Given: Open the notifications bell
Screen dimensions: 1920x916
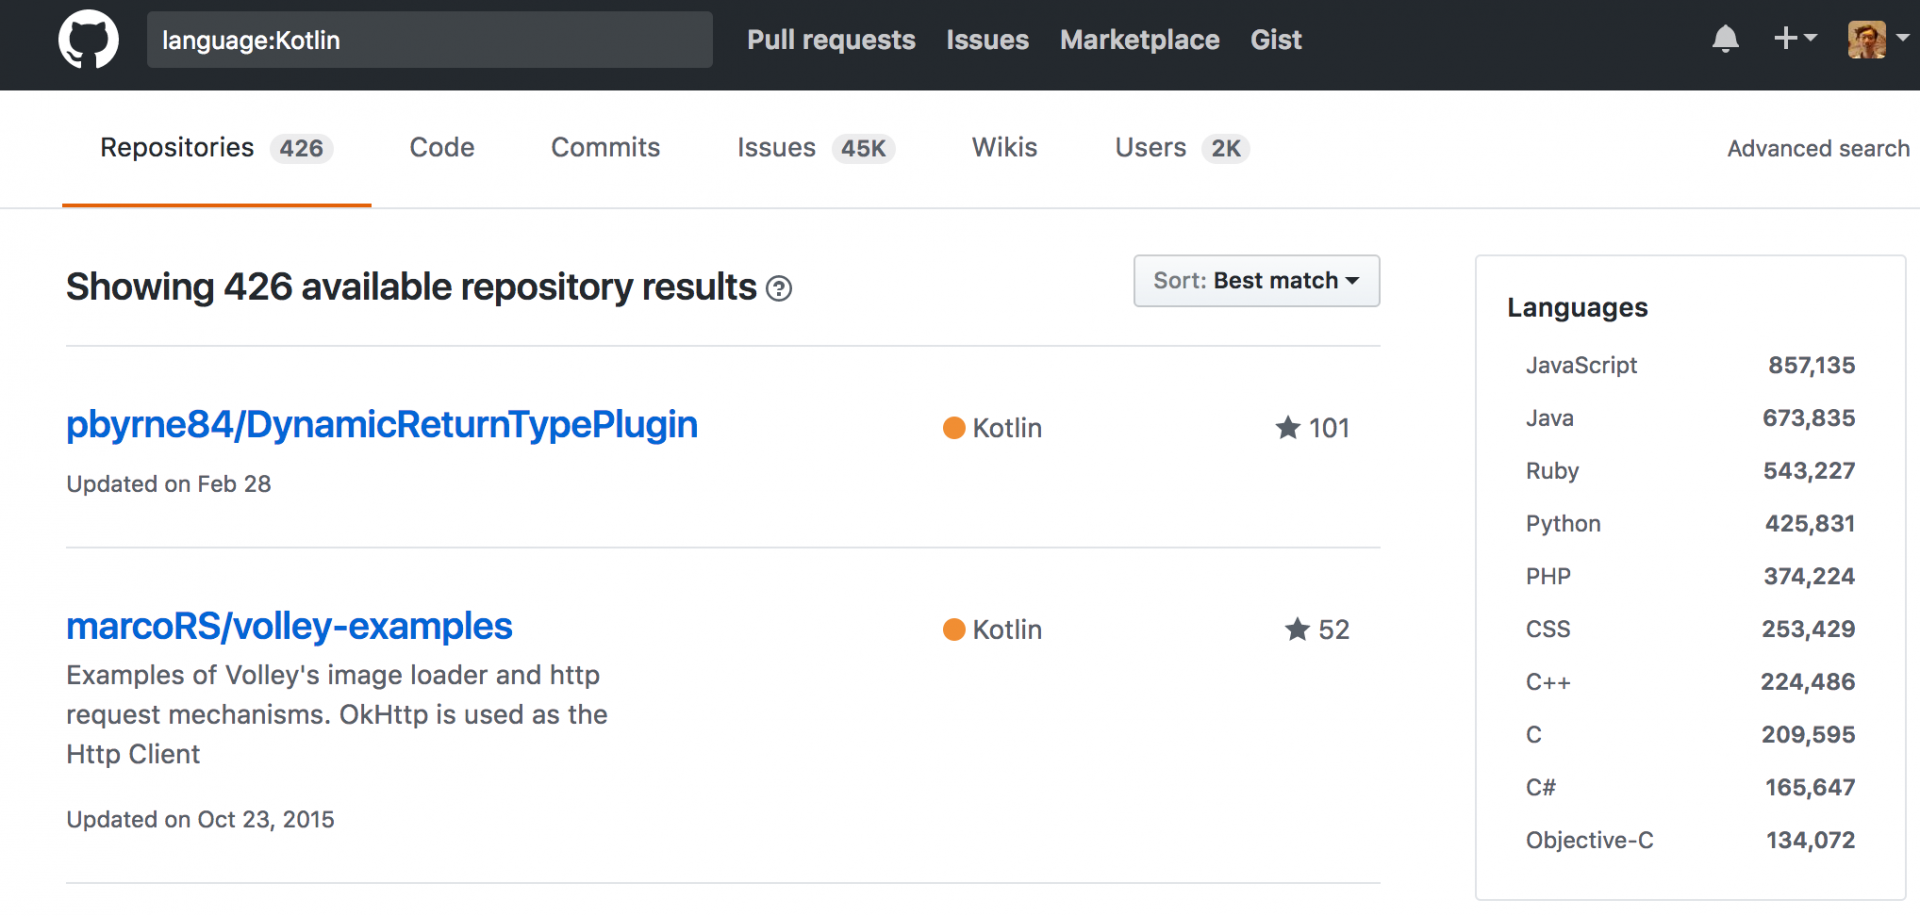Looking at the screenshot, I should tap(1725, 39).
